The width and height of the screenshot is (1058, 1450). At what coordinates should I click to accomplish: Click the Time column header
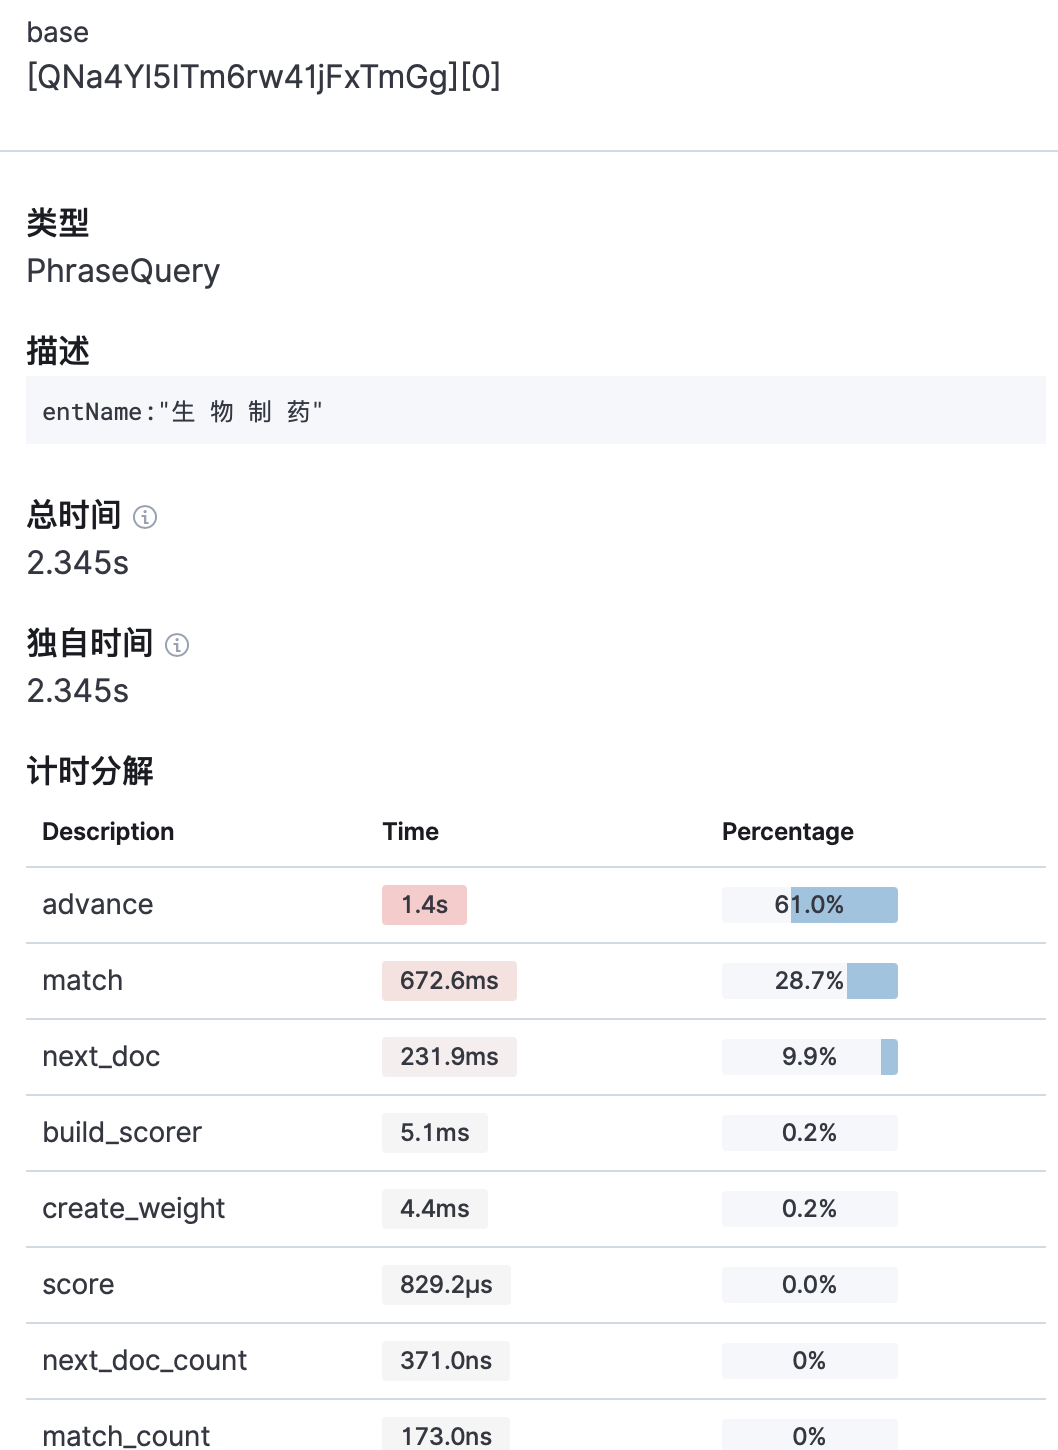[x=410, y=832]
